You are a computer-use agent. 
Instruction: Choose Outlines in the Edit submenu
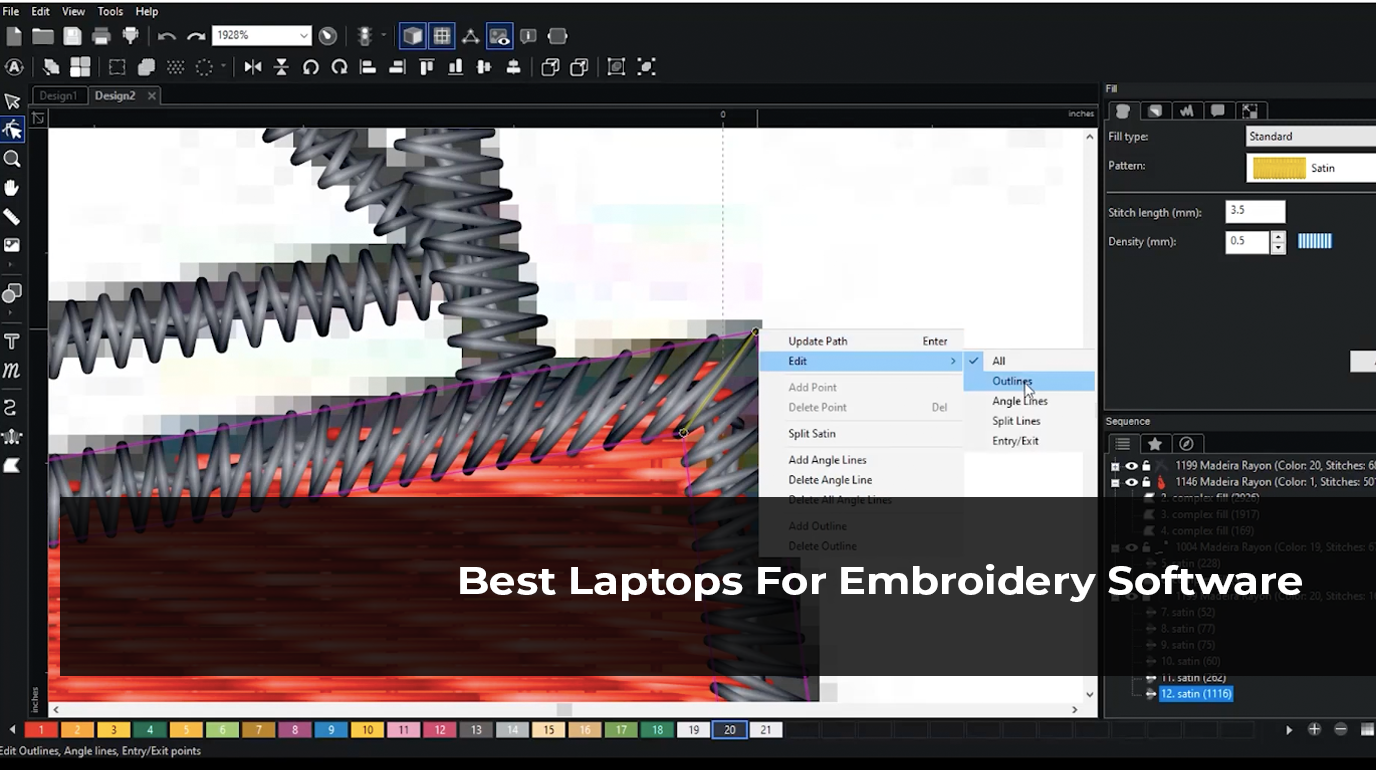point(1029,381)
